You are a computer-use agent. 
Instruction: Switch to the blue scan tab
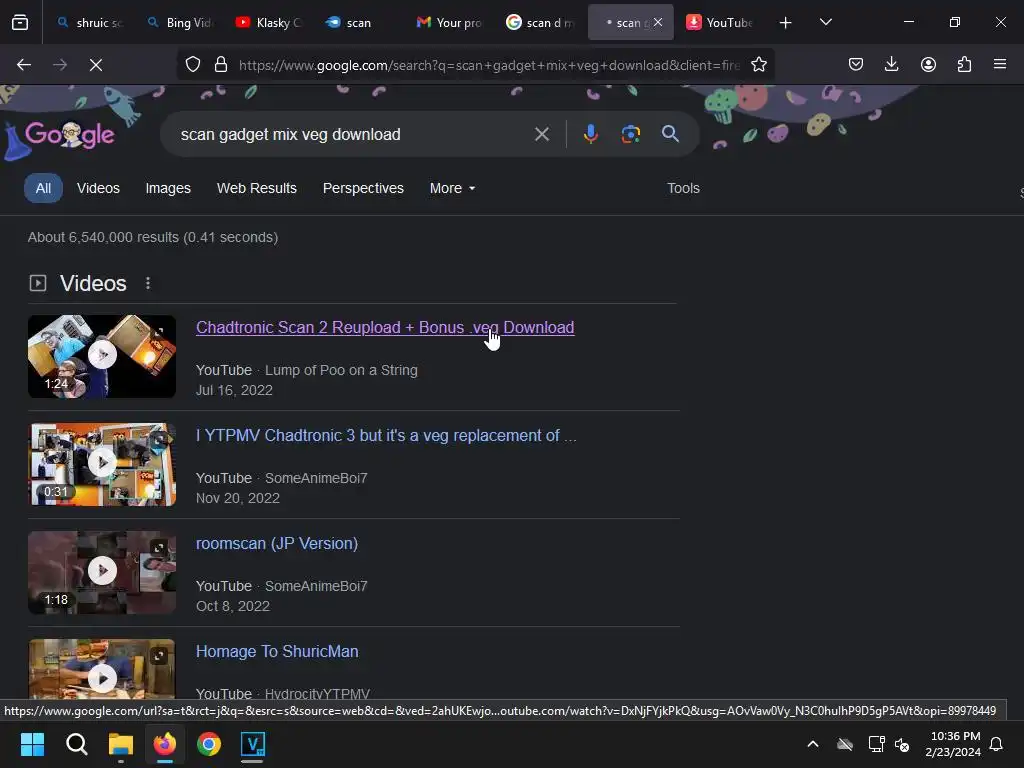pos(359,22)
